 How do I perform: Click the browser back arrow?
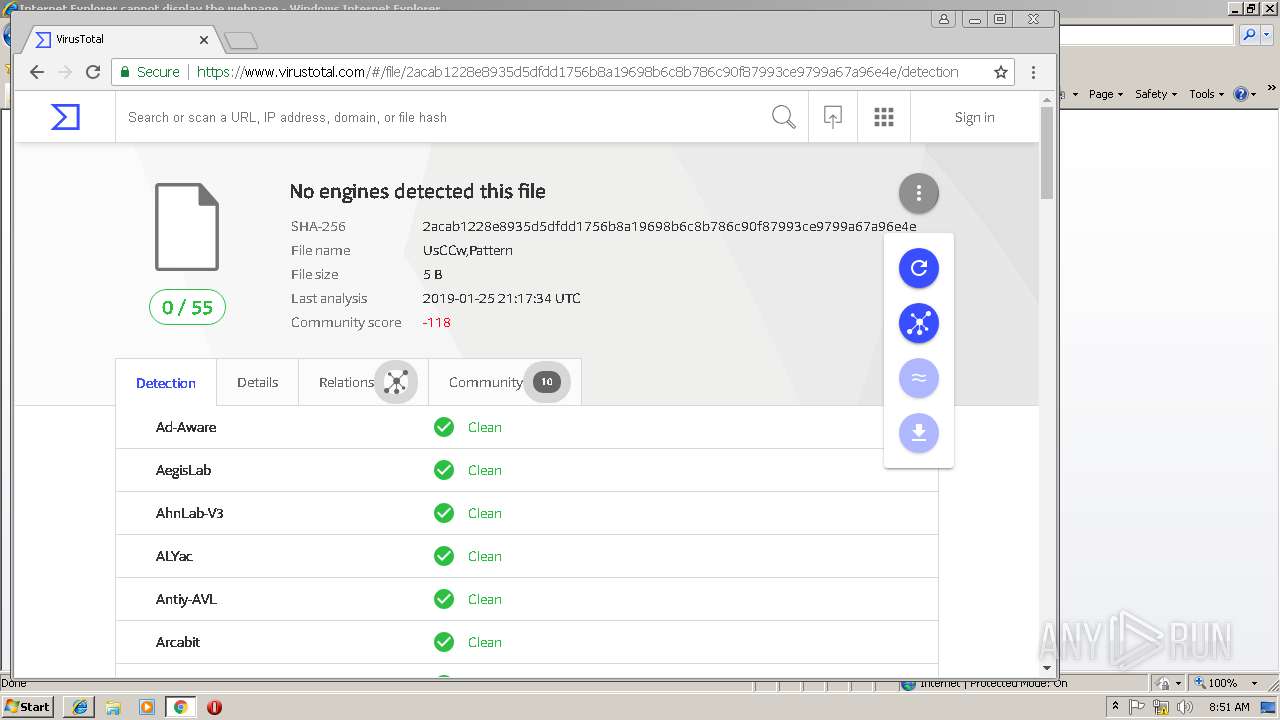coord(37,72)
